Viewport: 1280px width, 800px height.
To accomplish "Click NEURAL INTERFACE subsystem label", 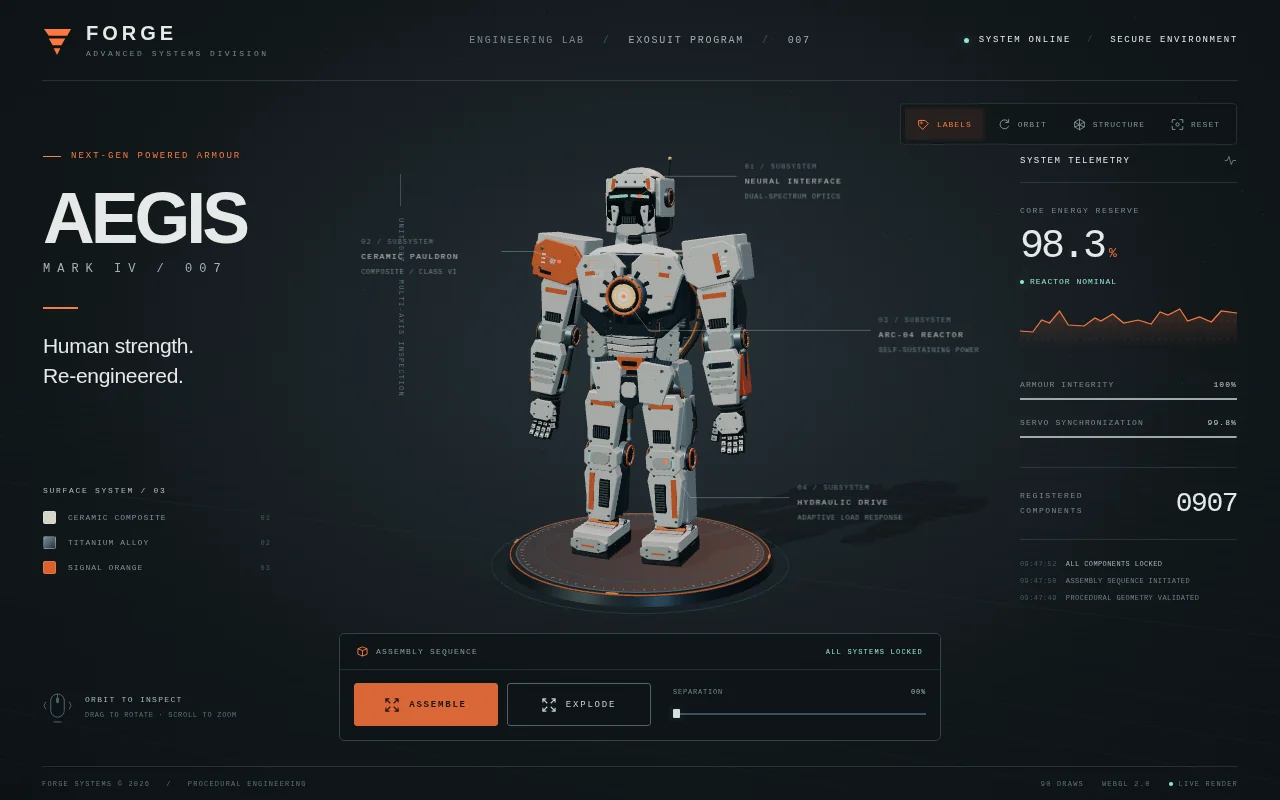I will click(793, 181).
